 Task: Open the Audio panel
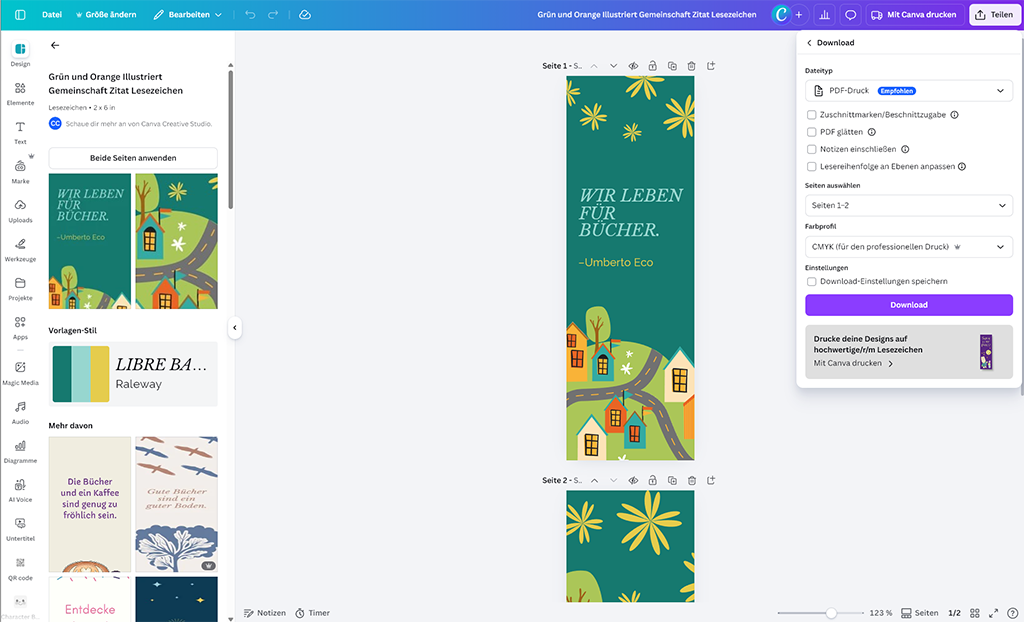20,413
